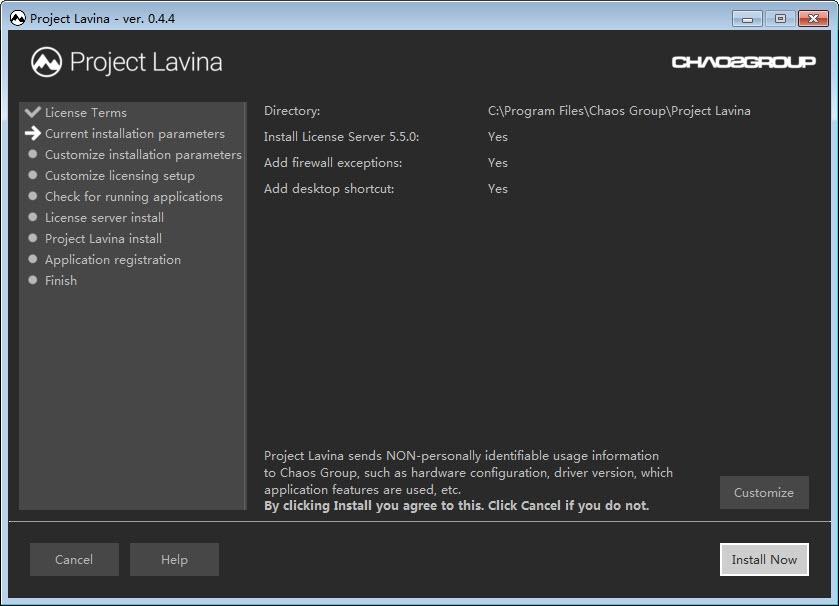This screenshot has width=839, height=606.
Task: Click the title bar Lavina app icon
Action: pos(18,19)
